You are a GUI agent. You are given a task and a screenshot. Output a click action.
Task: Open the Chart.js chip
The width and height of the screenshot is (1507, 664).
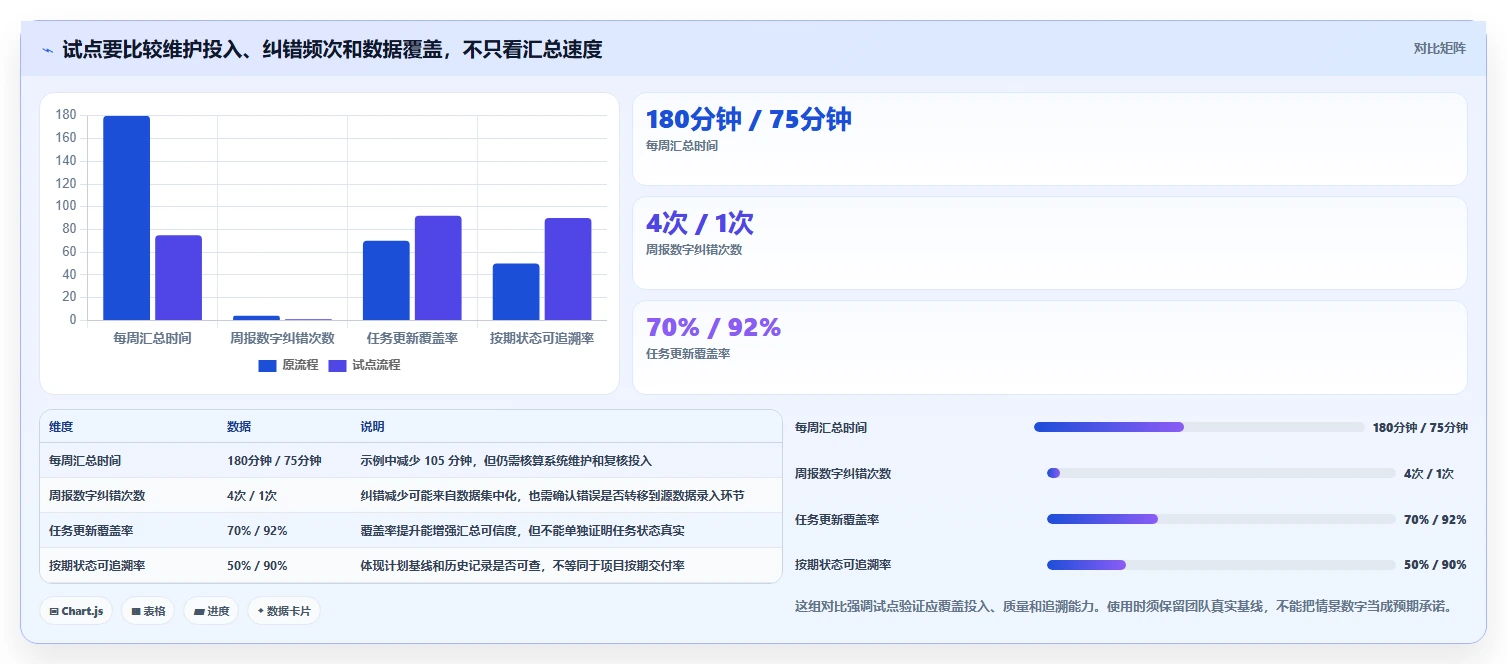coord(76,611)
